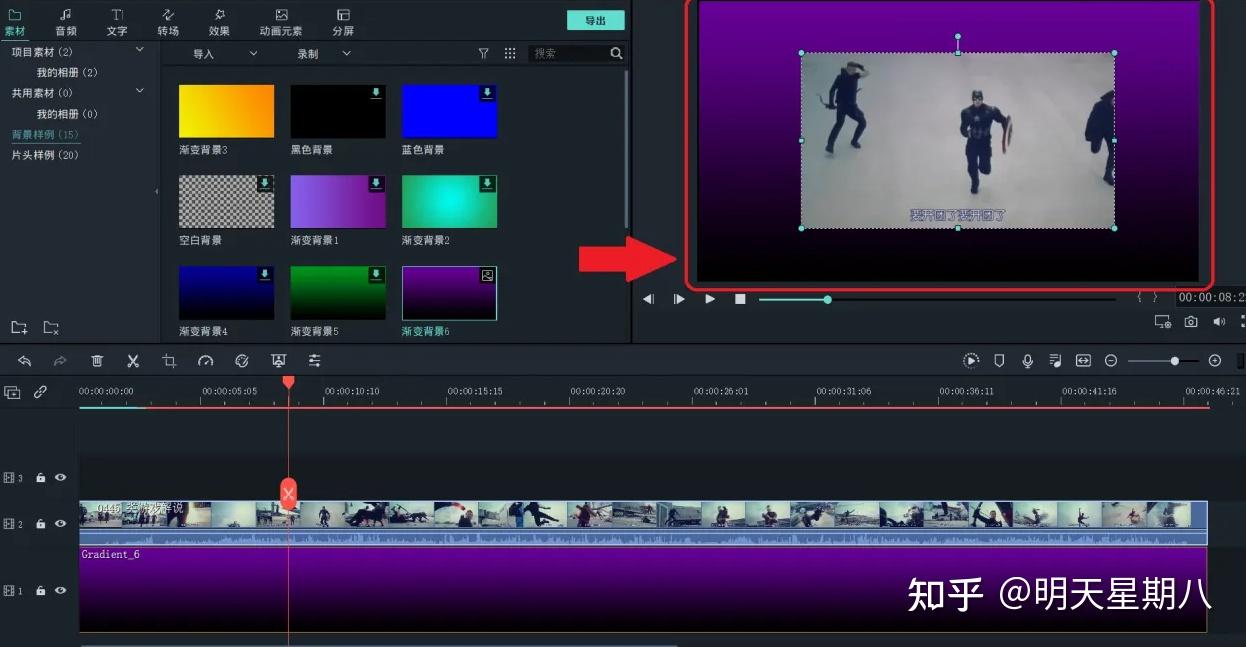Collapse the 共用素材 tree section
Image resolution: width=1246 pixels, height=647 pixels.
pos(140,92)
